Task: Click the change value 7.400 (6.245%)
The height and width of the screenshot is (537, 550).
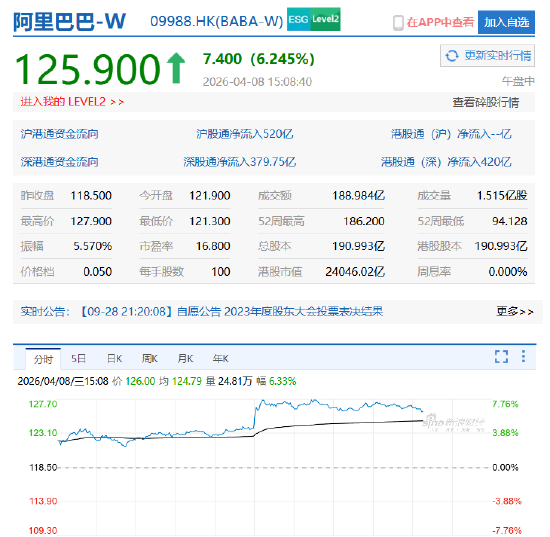Action: 259,59
